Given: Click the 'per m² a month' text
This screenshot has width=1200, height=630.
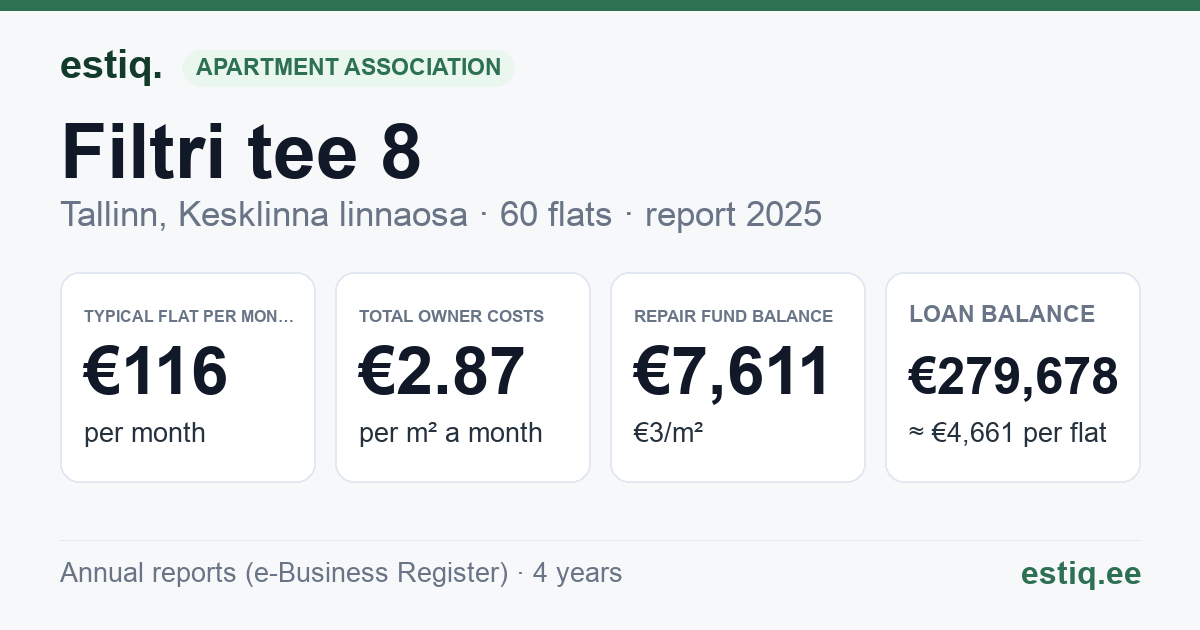Looking at the screenshot, I should point(450,433).
